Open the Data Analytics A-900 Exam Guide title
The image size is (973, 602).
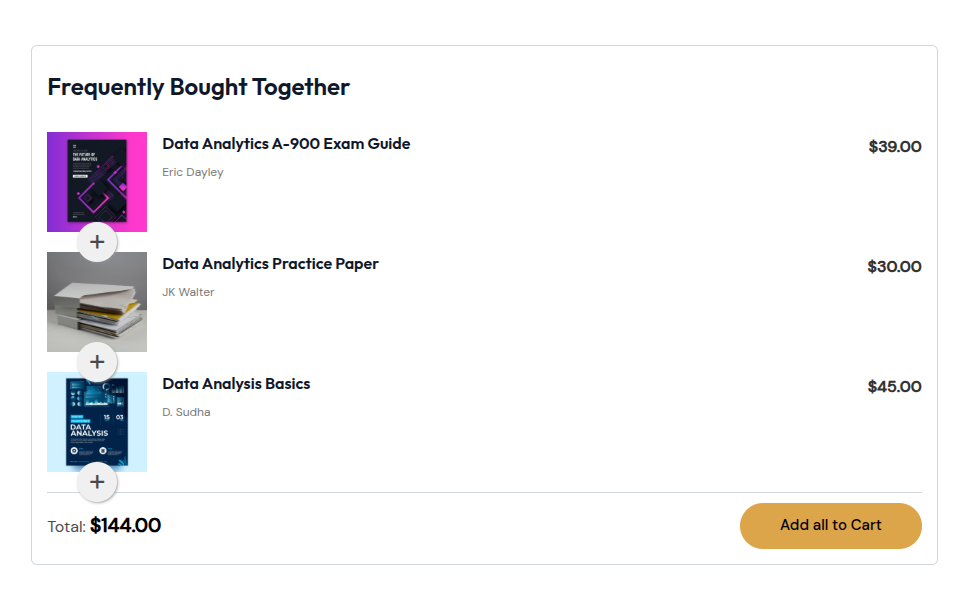pos(286,144)
